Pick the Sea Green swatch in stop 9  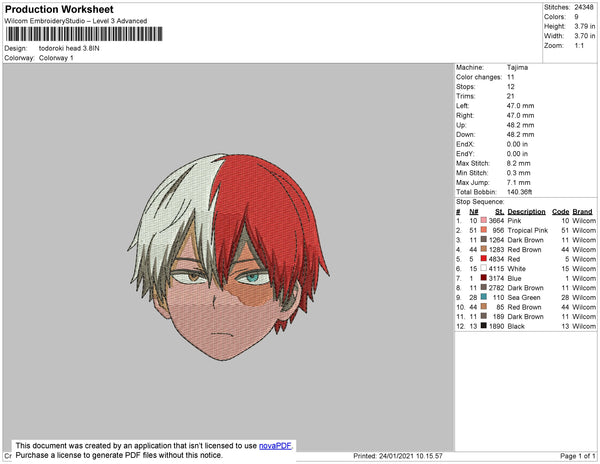(484, 297)
